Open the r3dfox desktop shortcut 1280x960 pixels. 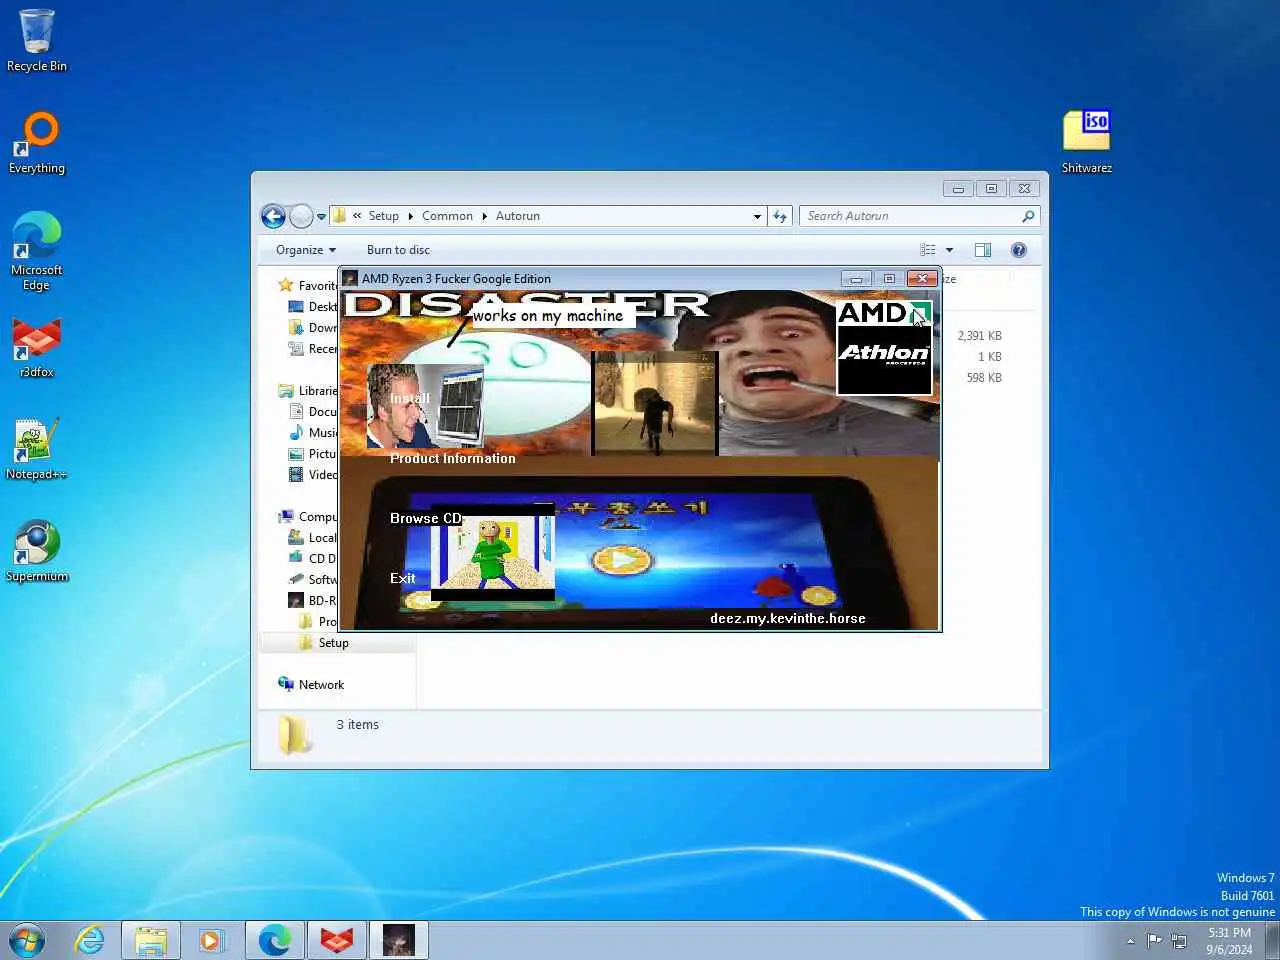[x=37, y=348]
